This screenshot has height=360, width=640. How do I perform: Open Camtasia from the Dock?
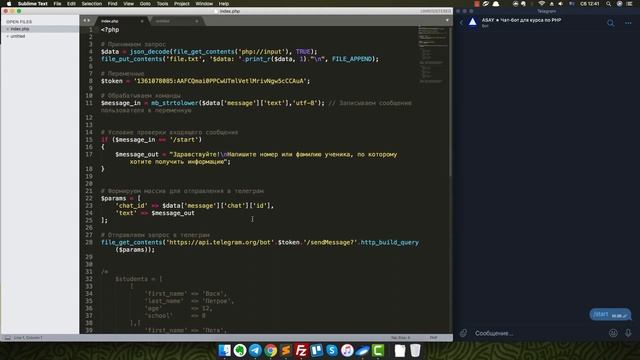point(378,350)
